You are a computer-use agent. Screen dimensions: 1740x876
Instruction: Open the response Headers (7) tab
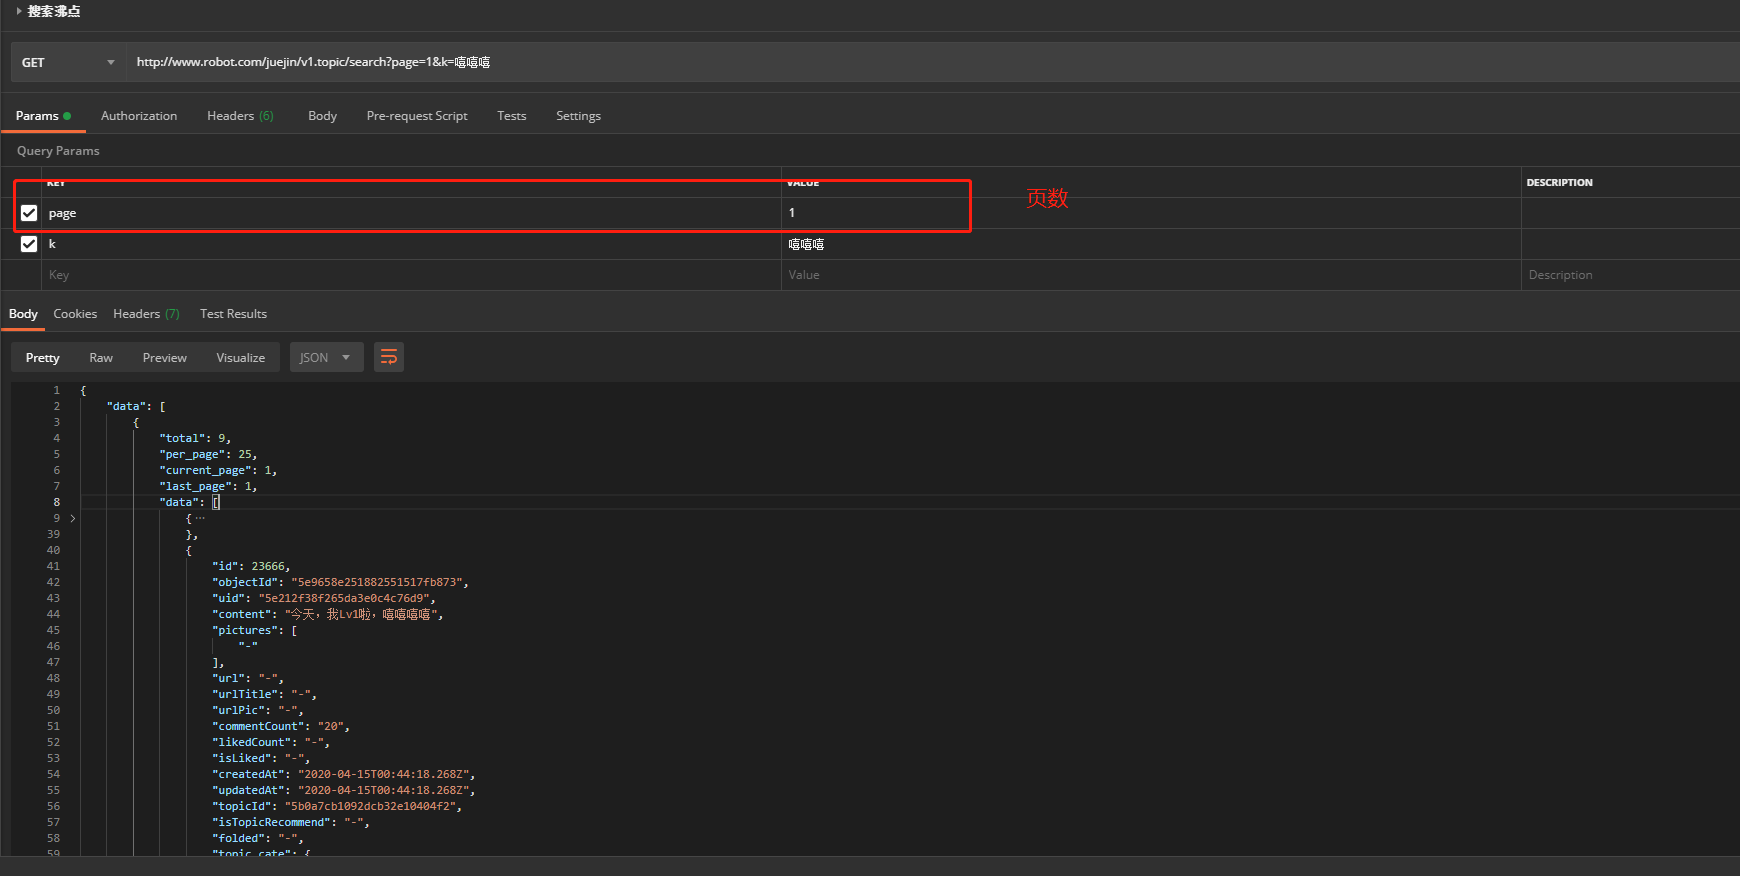point(146,314)
